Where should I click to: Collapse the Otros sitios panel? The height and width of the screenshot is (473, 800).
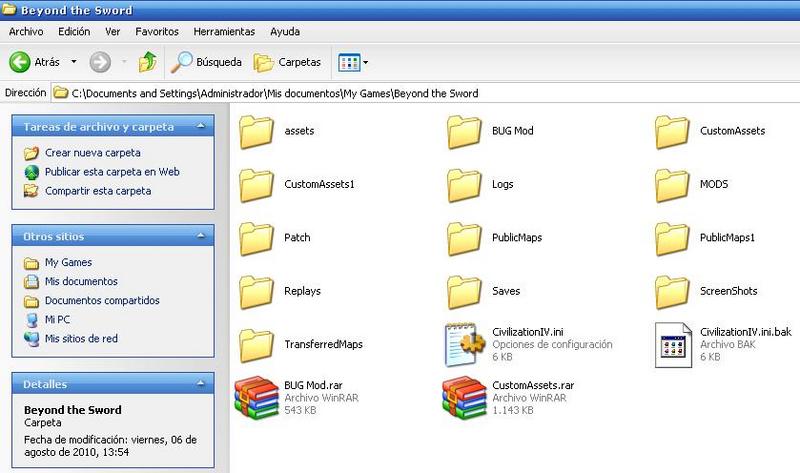tap(201, 237)
